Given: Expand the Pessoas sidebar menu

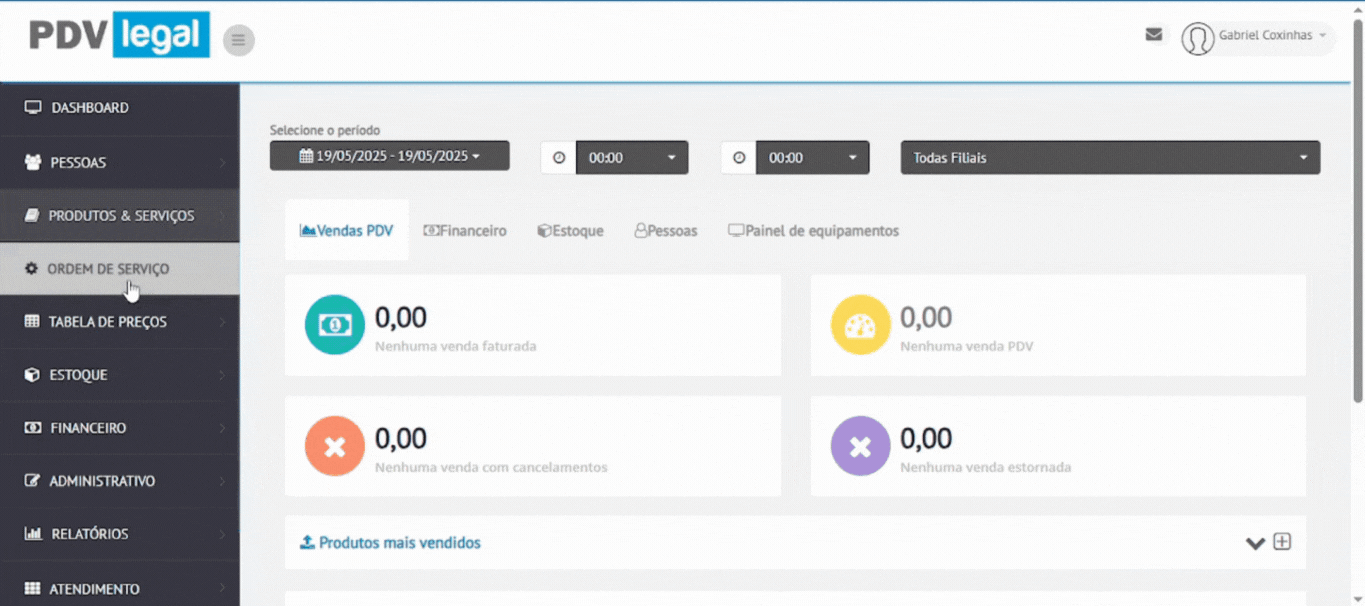Looking at the screenshot, I should [x=78, y=162].
